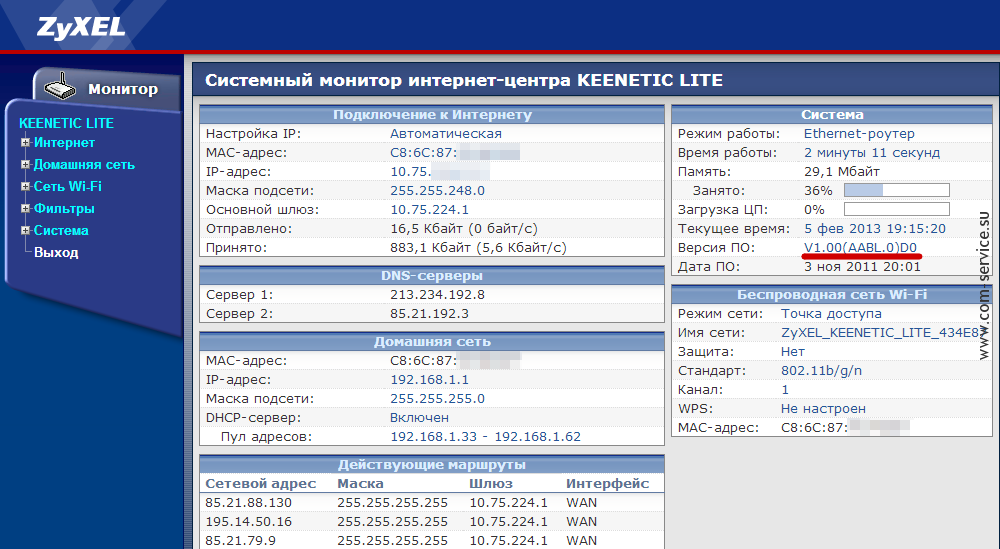Expand the Фильтры section plus icon

coord(25,209)
